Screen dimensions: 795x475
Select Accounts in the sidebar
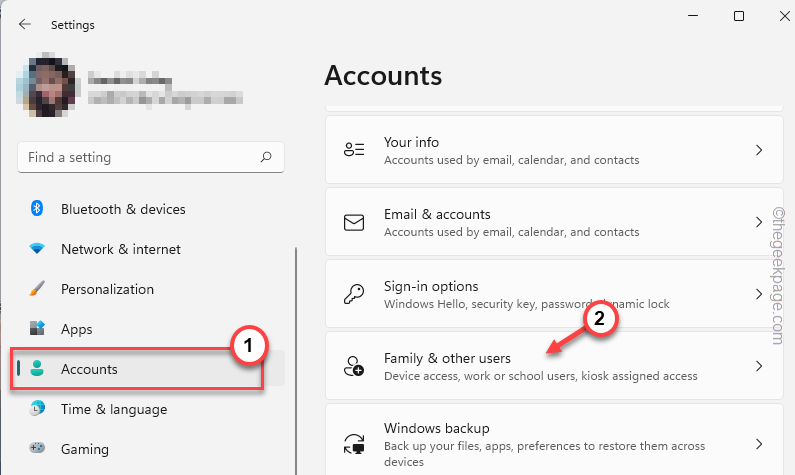[x=89, y=369]
